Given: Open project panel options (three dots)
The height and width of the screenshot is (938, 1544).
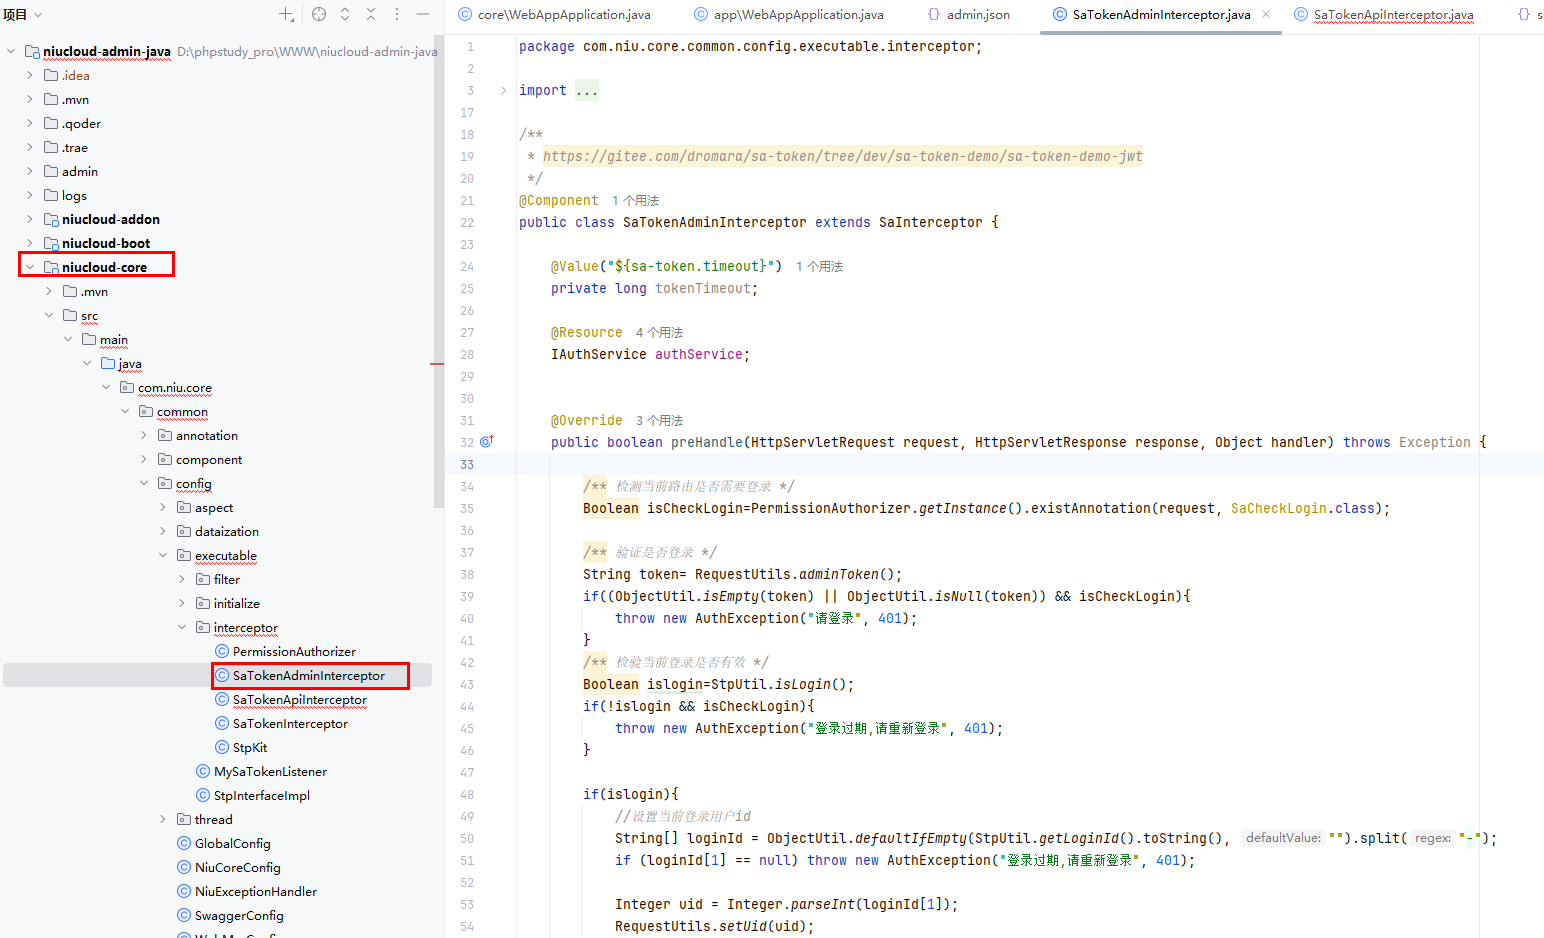Looking at the screenshot, I should (x=397, y=14).
